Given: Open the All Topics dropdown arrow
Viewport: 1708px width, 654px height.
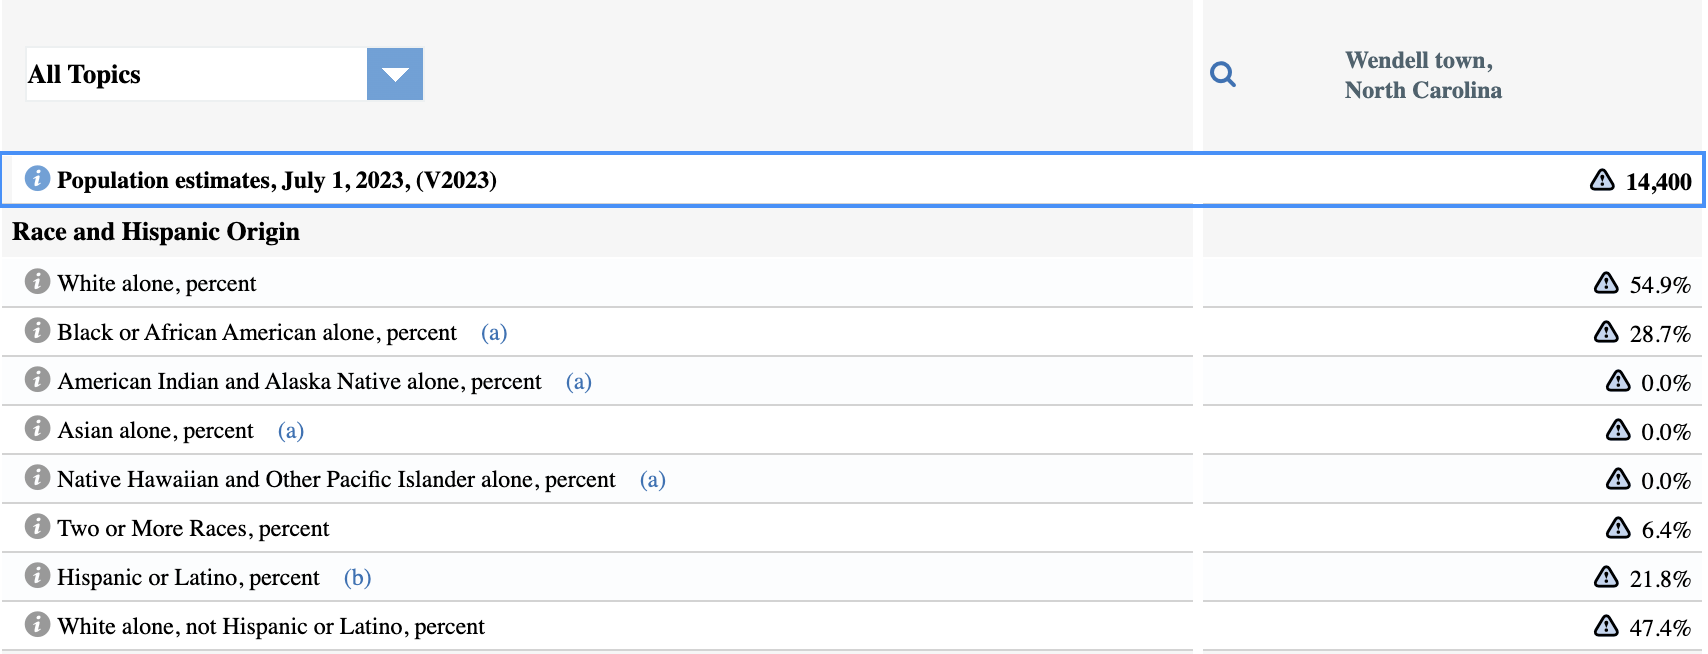Looking at the screenshot, I should click(x=395, y=74).
